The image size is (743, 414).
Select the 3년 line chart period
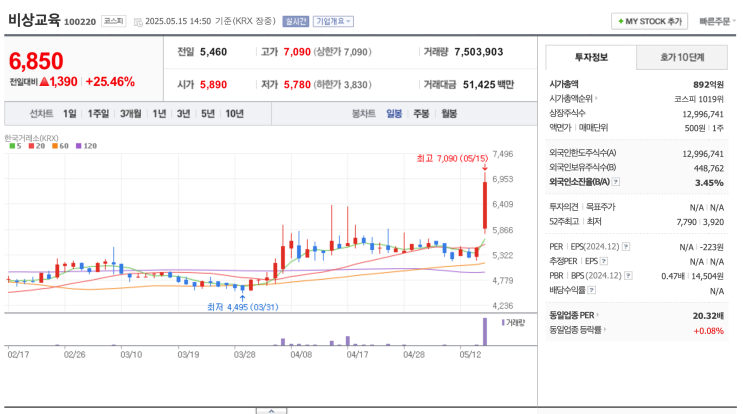tap(183, 114)
